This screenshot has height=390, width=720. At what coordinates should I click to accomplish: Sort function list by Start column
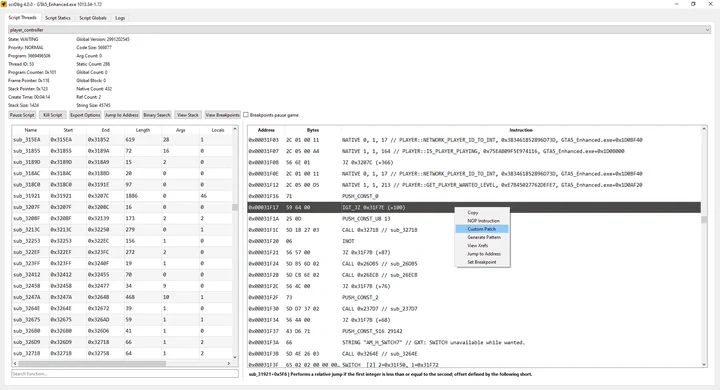coord(68,130)
